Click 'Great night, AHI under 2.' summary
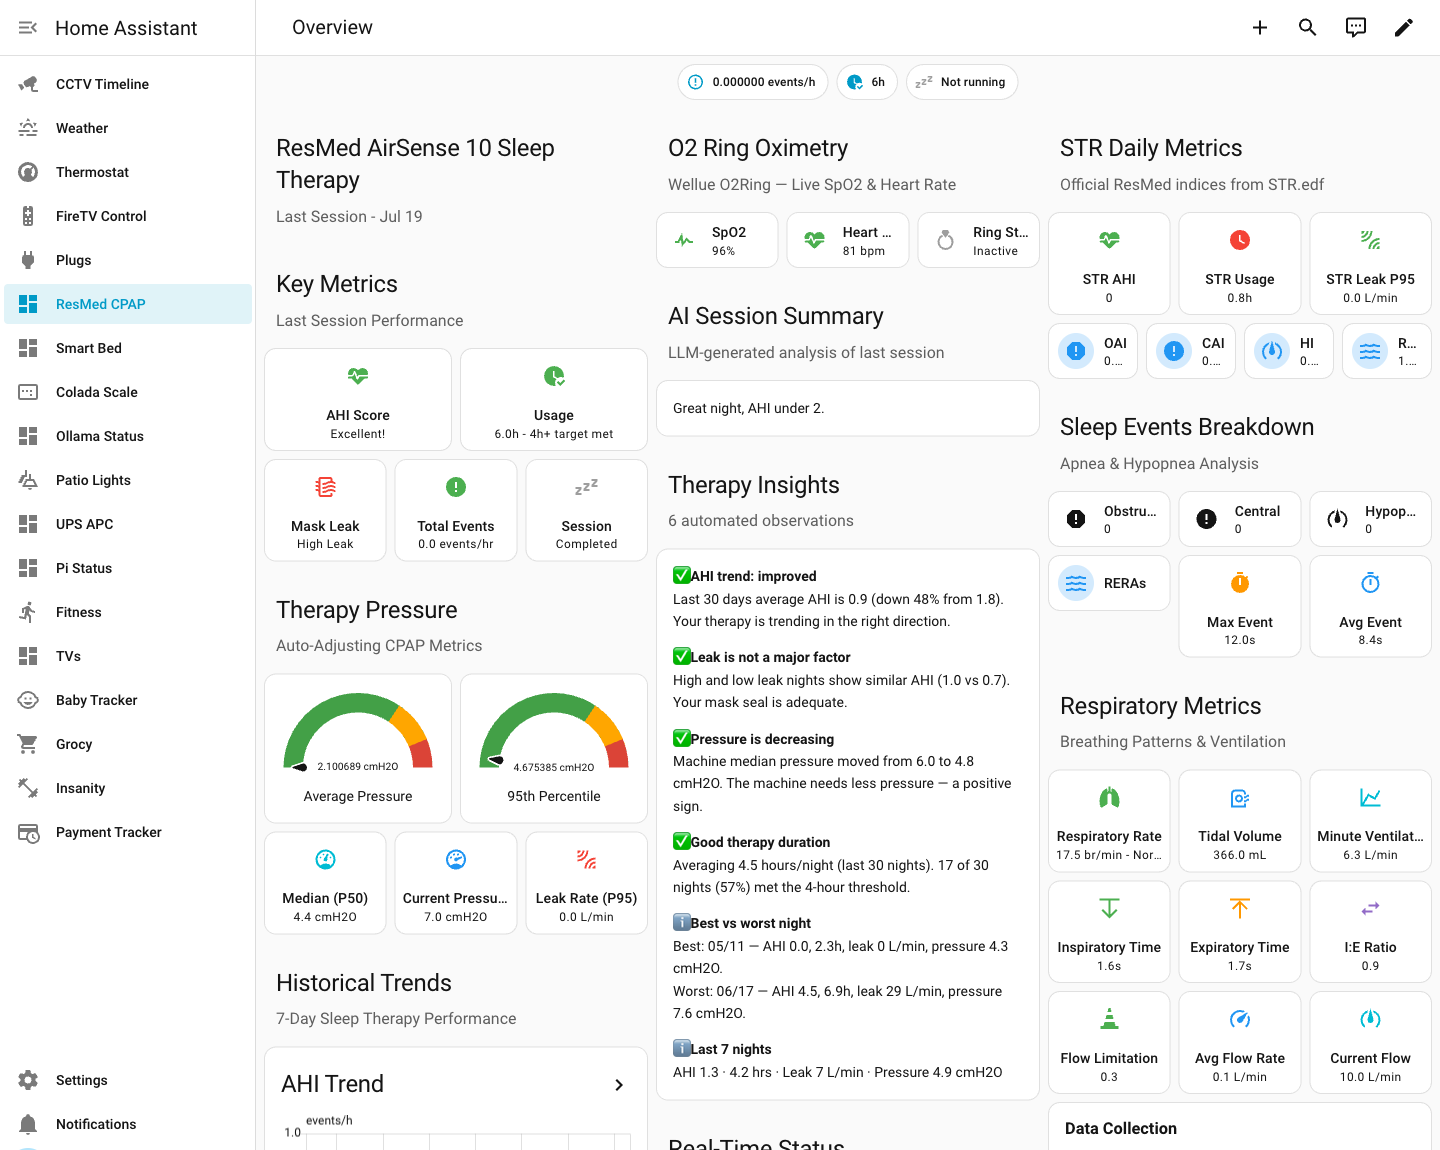This screenshot has height=1150, width=1440. click(x=749, y=408)
